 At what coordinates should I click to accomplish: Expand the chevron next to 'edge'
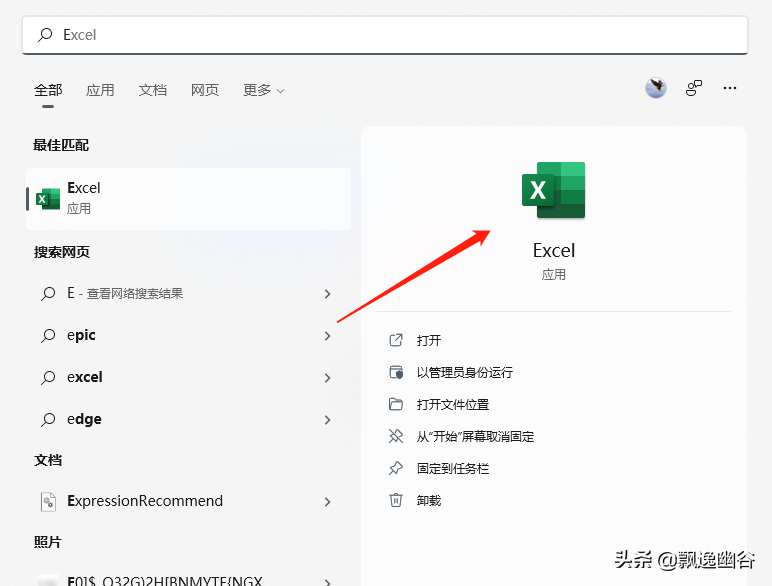coord(327,420)
